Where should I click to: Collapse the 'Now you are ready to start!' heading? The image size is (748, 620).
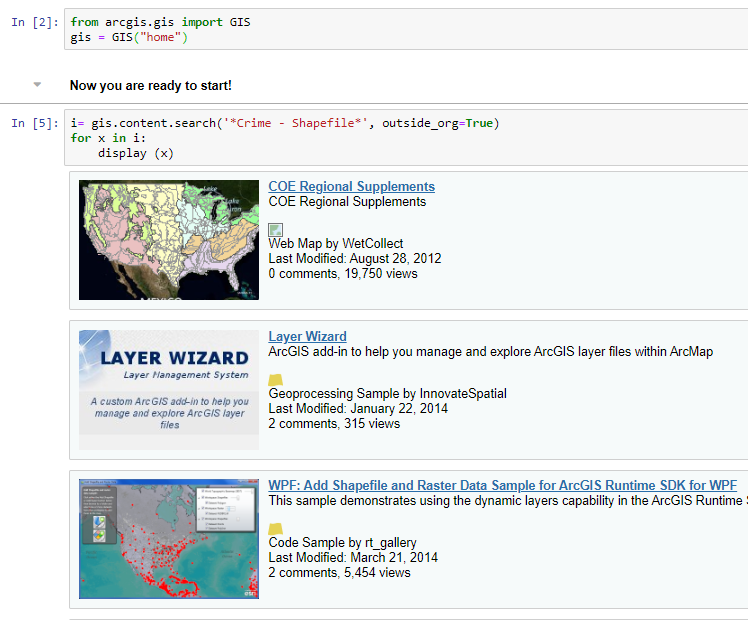point(37,85)
